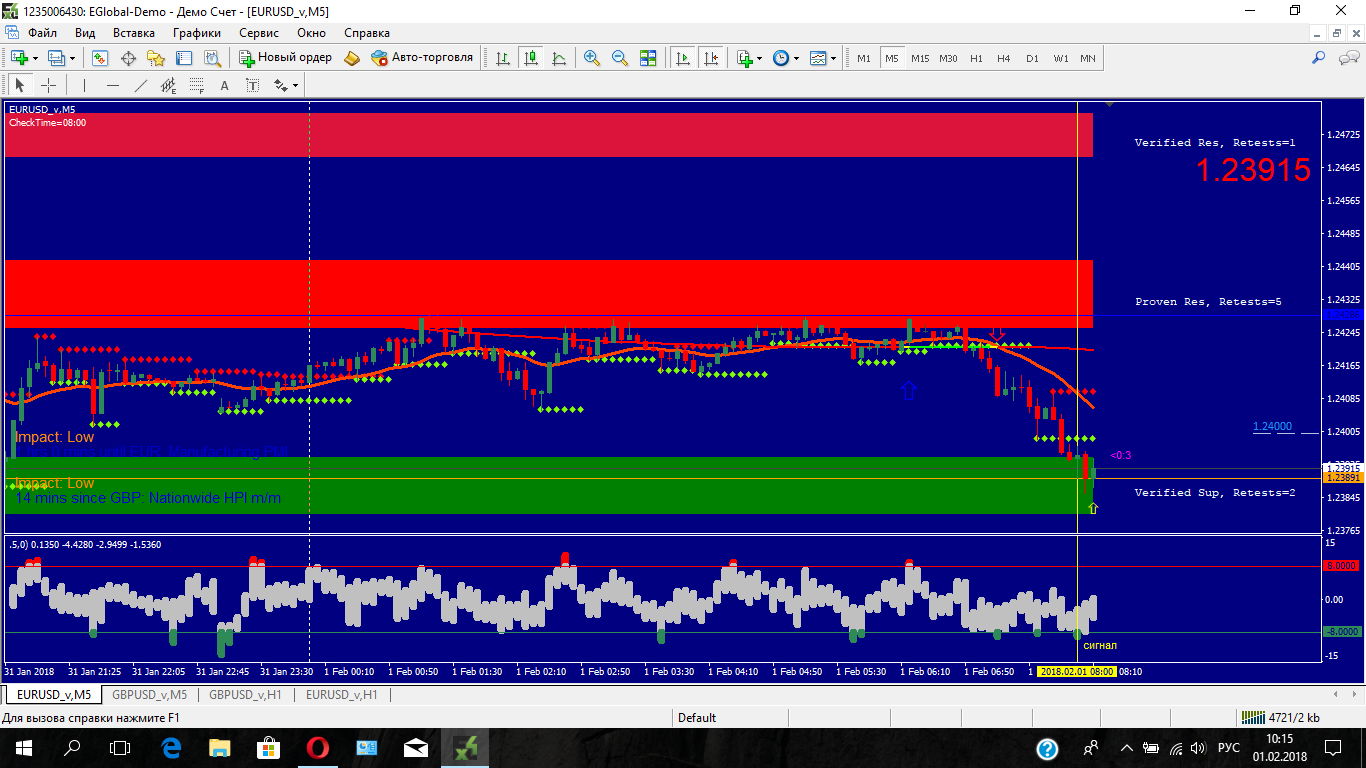
Task: Click Default profile in status bar
Action: point(697,717)
